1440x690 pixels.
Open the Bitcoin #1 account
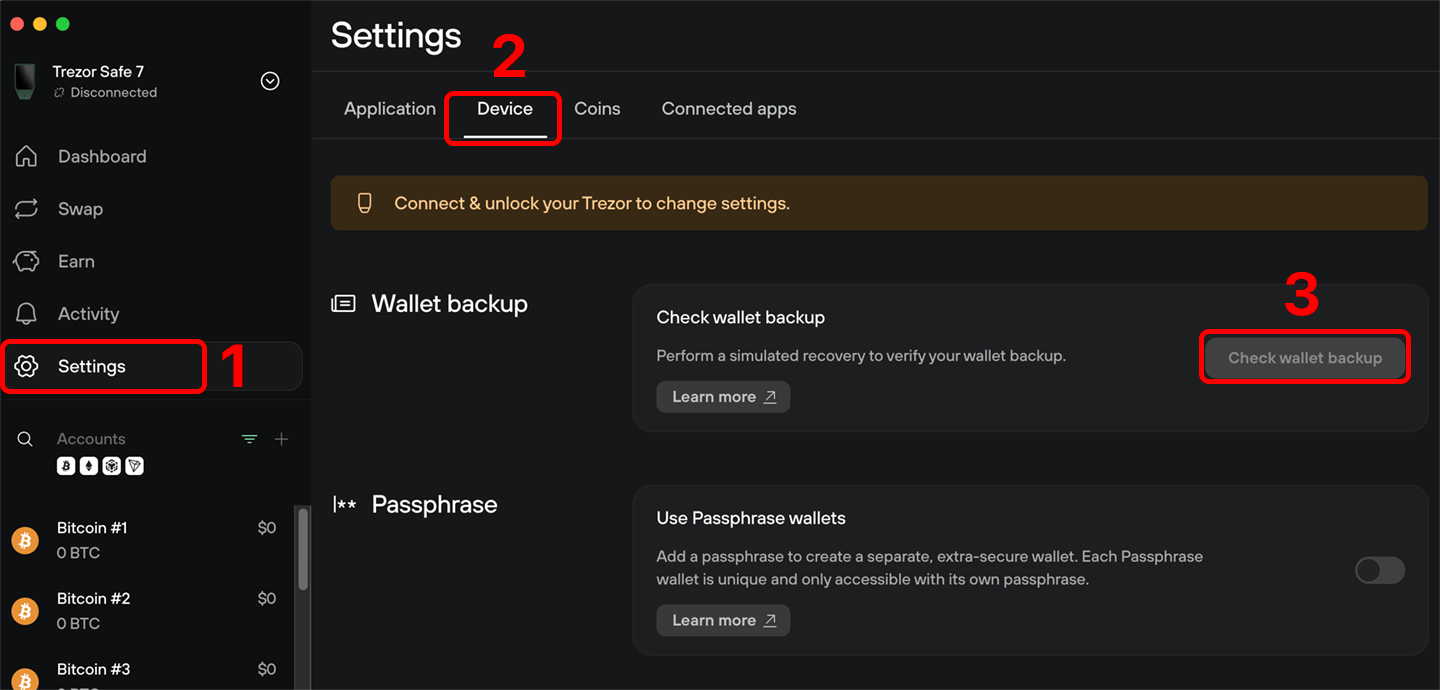[147, 540]
